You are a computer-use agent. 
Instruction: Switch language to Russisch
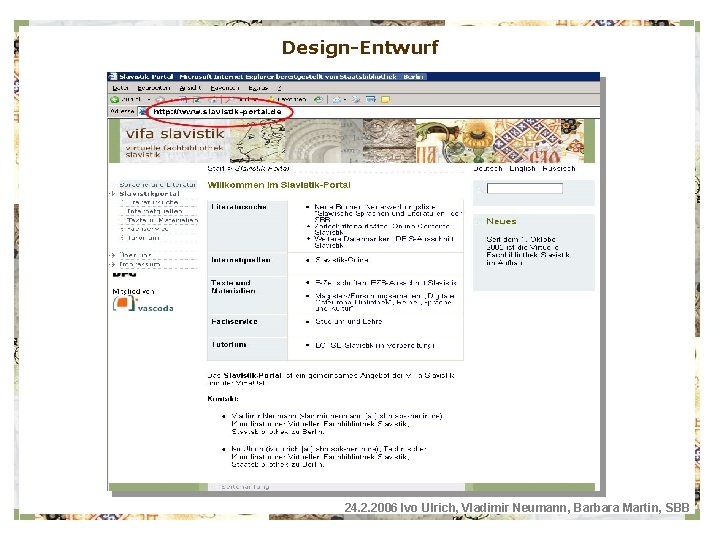(558, 169)
